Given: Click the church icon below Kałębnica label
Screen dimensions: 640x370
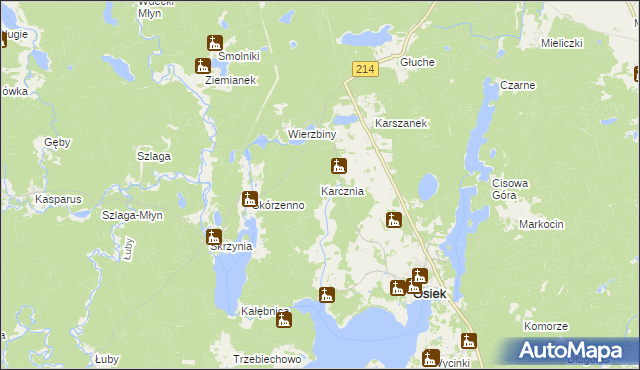Looking at the screenshot, I should point(284,320).
